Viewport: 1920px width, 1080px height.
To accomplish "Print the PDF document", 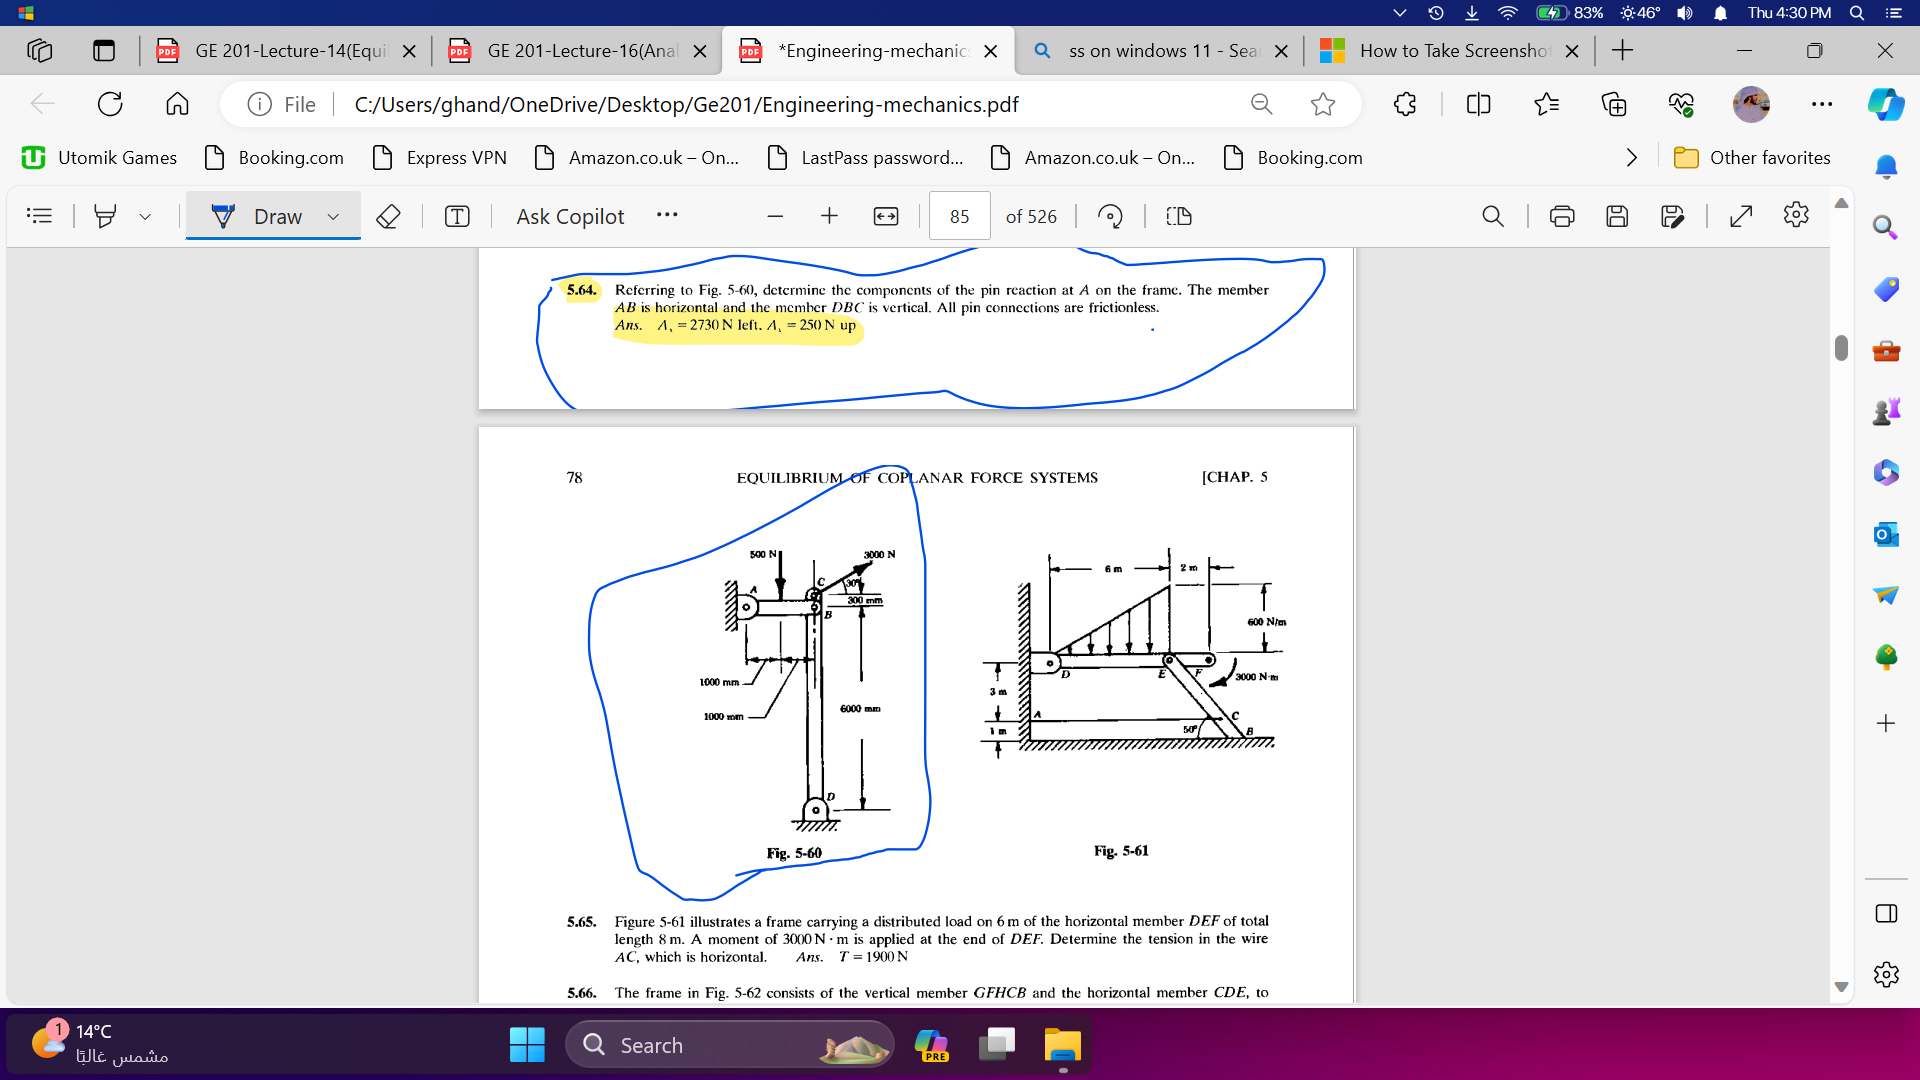I will tap(1562, 216).
